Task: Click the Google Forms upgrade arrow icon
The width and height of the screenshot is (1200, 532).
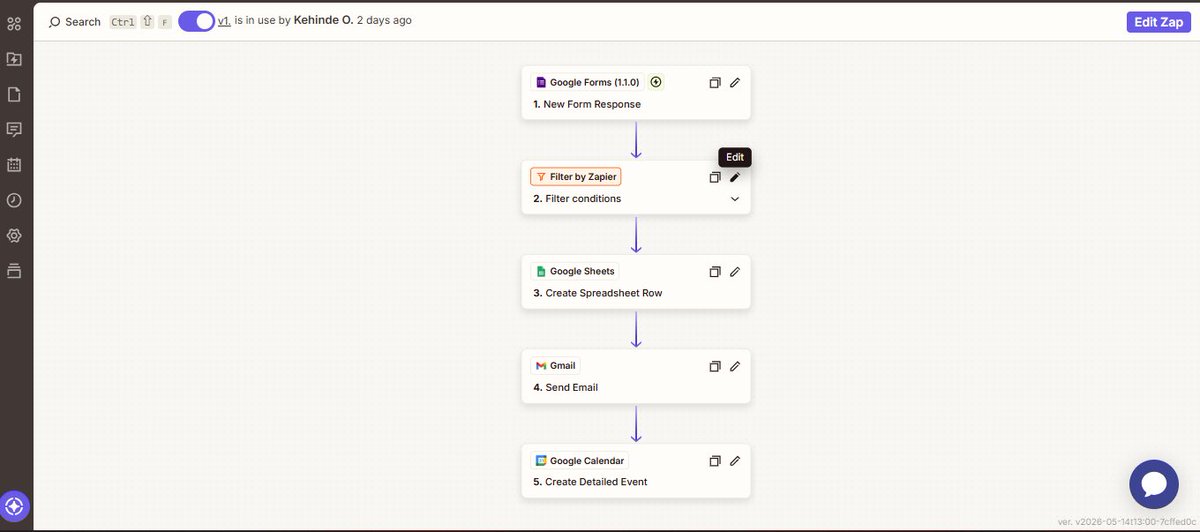Action: click(x=656, y=82)
